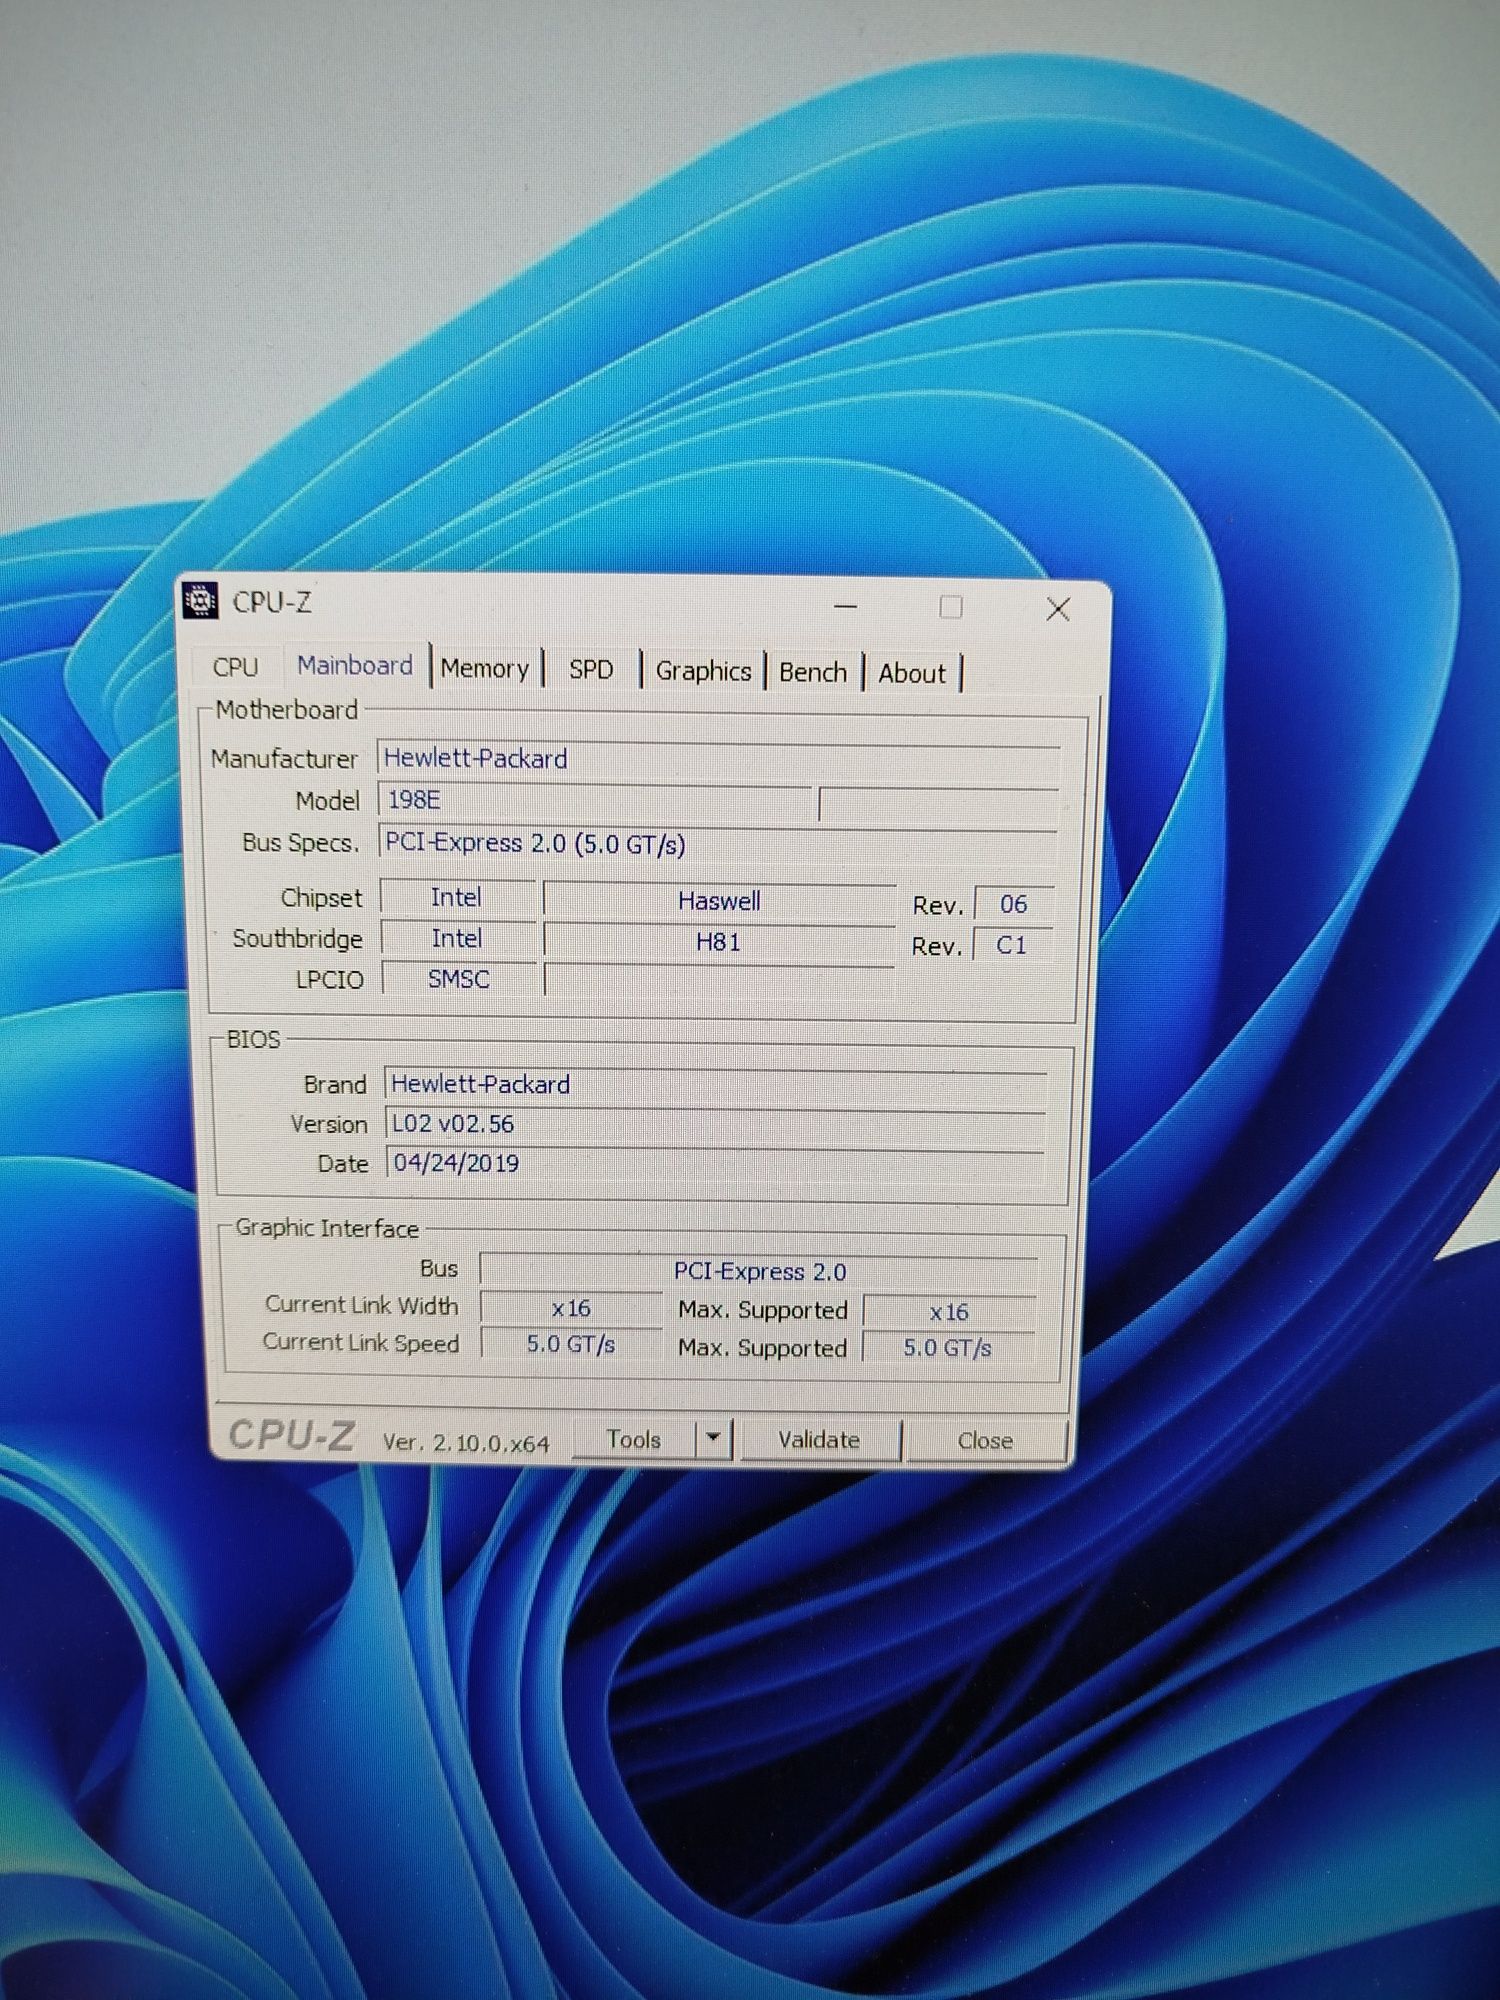Go to the Bench tab
The width and height of the screenshot is (1500, 2000).
813,672
